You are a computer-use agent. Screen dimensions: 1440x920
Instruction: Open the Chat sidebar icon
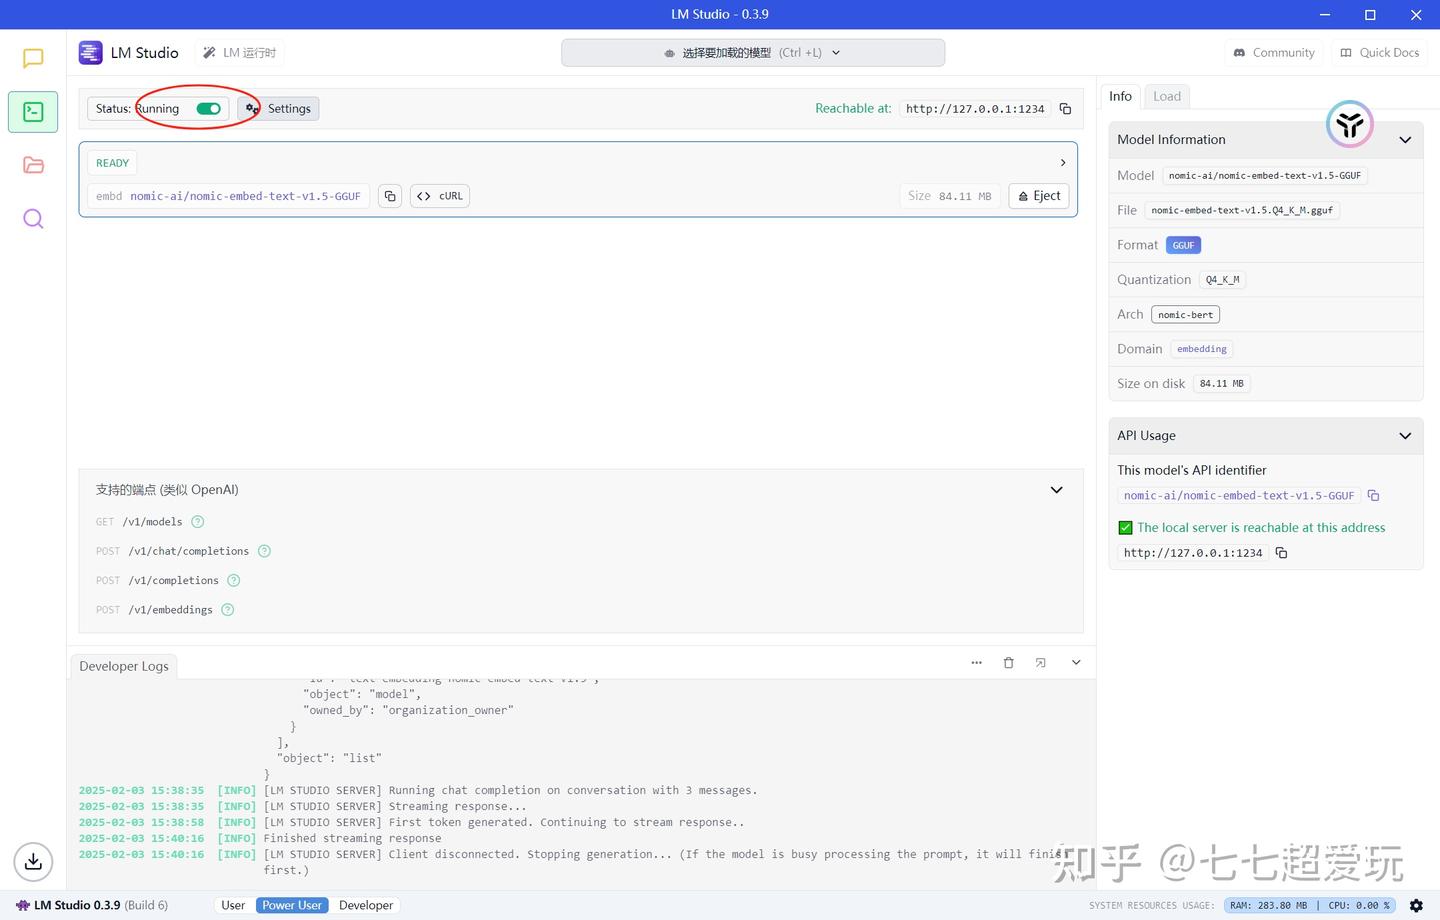33,57
